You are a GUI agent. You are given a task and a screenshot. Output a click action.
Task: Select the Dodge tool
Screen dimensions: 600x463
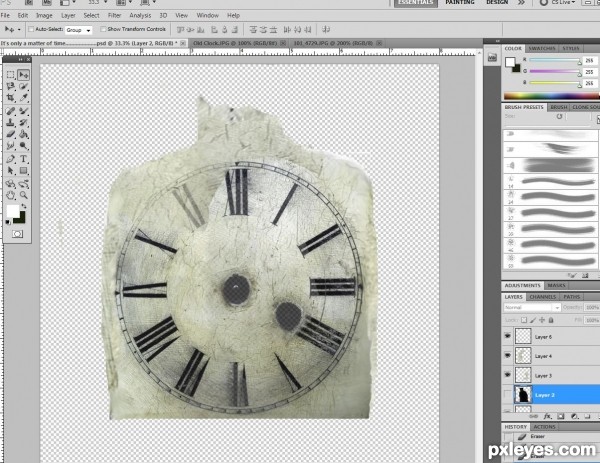click(23, 146)
